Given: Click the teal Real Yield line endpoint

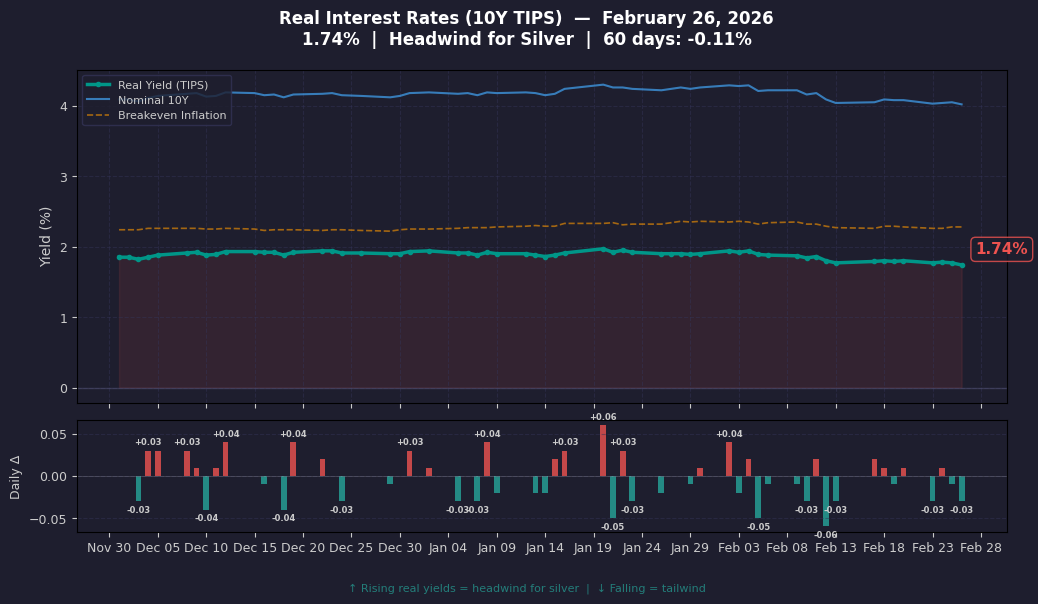Looking at the screenshot, I should (x=963, y=265).
